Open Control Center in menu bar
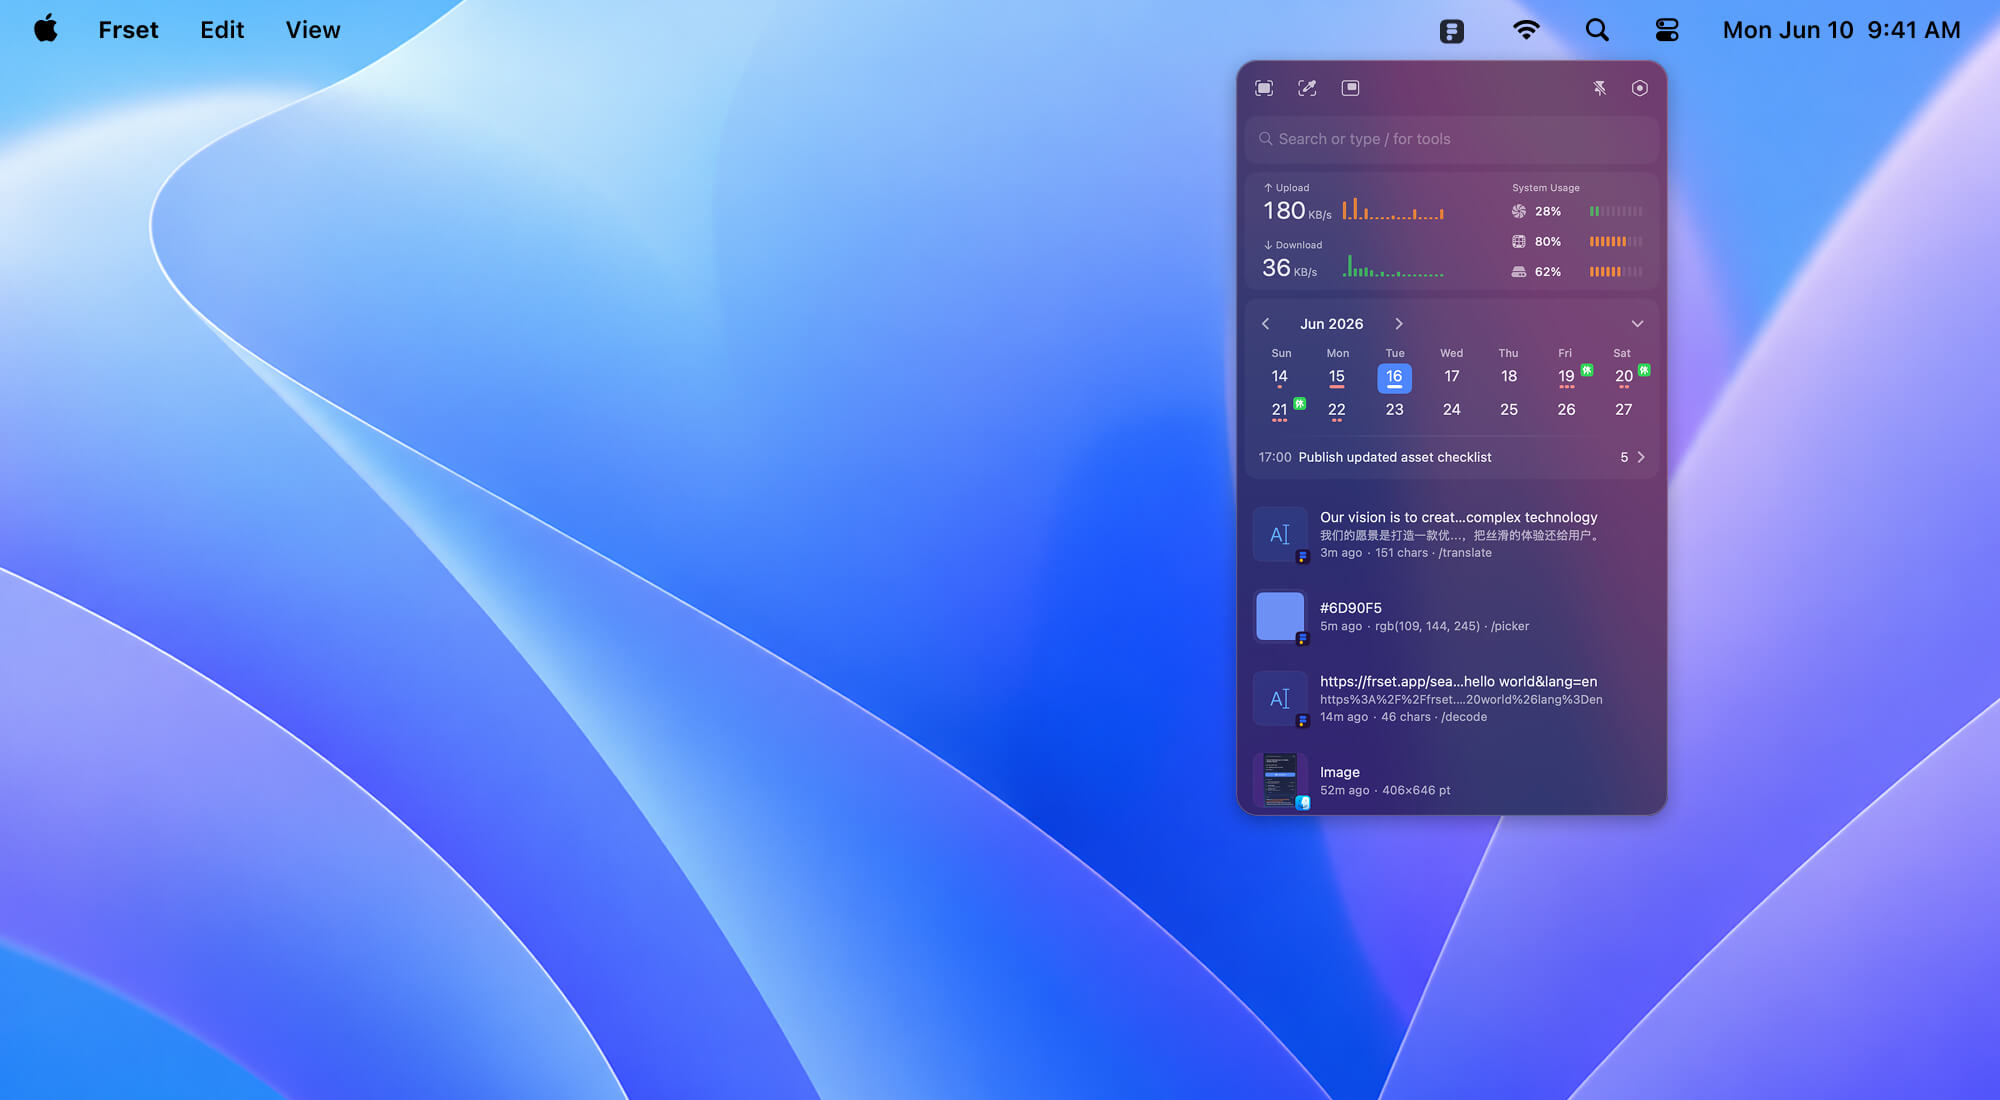 coord(1667,30)
